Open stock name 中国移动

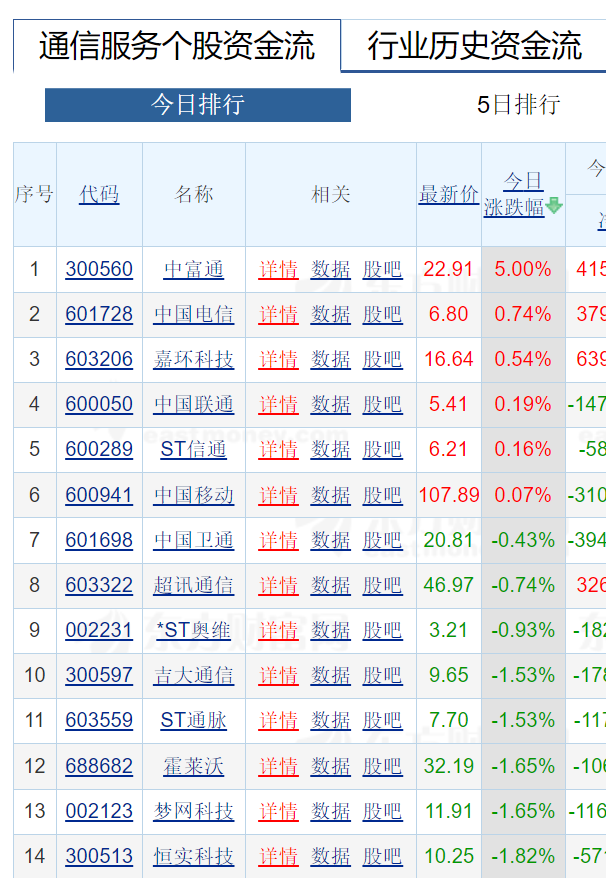coord(194,495)
